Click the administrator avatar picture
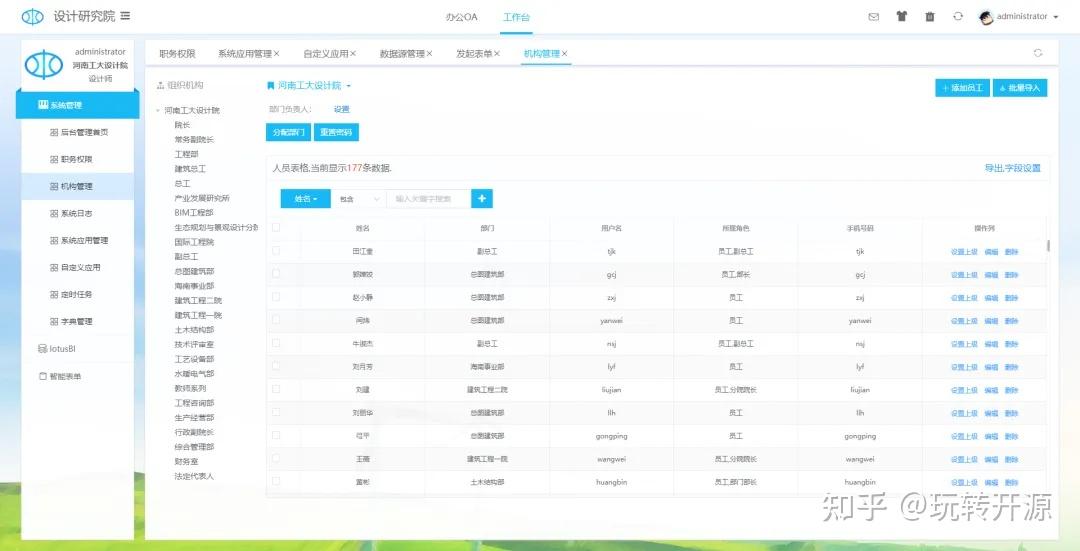The height and width of the screenshot is (551, 1080). tap(986, 17)
